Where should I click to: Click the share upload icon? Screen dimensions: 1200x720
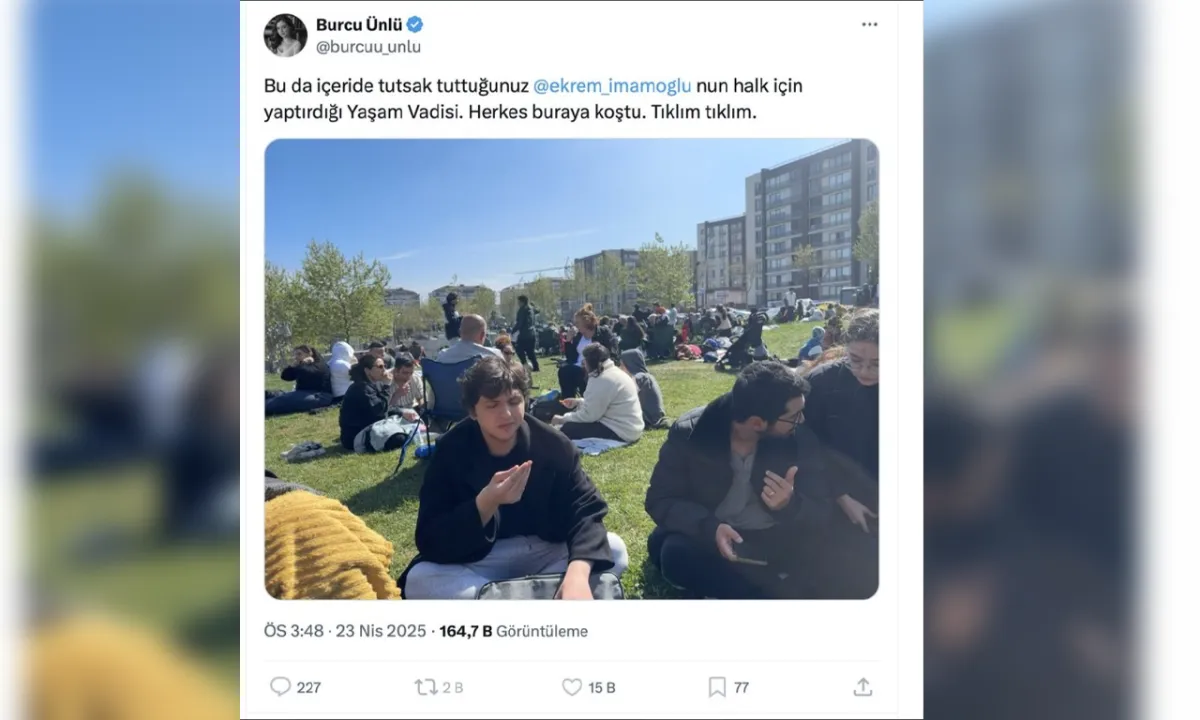(x=863, y=687)
